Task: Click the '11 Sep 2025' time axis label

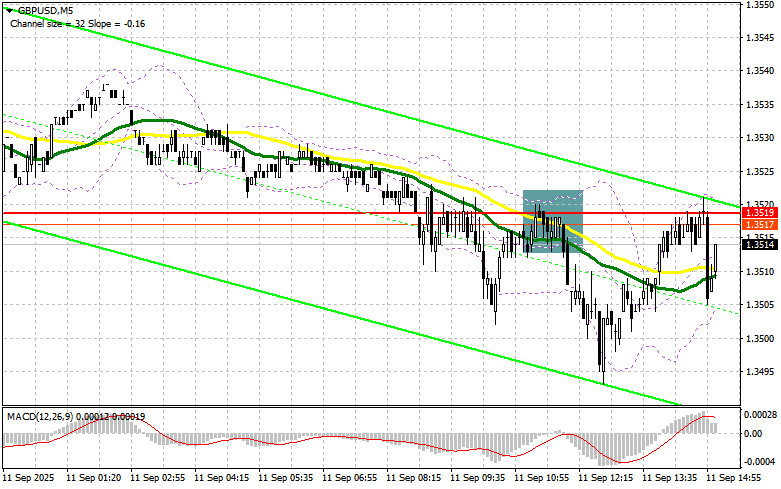Action: (29, 478)
